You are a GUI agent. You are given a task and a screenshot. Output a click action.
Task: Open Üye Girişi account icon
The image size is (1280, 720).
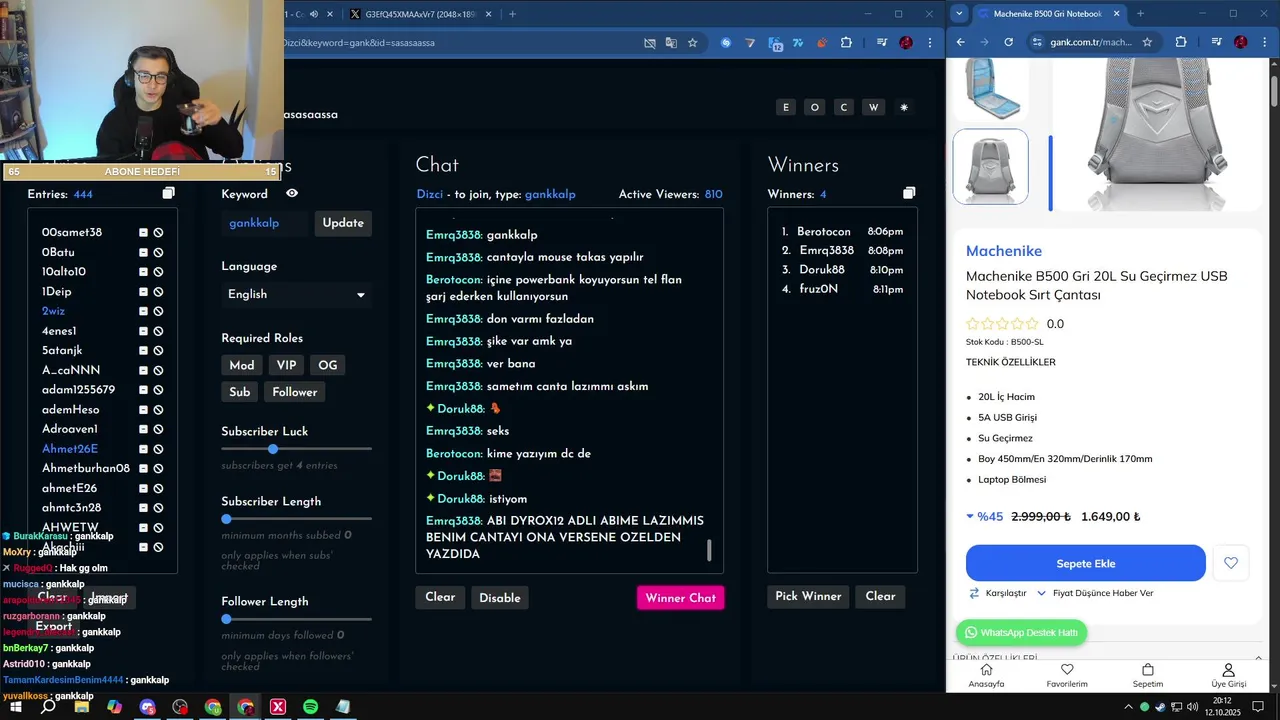pyautogui.click(x=1229, y=676)
